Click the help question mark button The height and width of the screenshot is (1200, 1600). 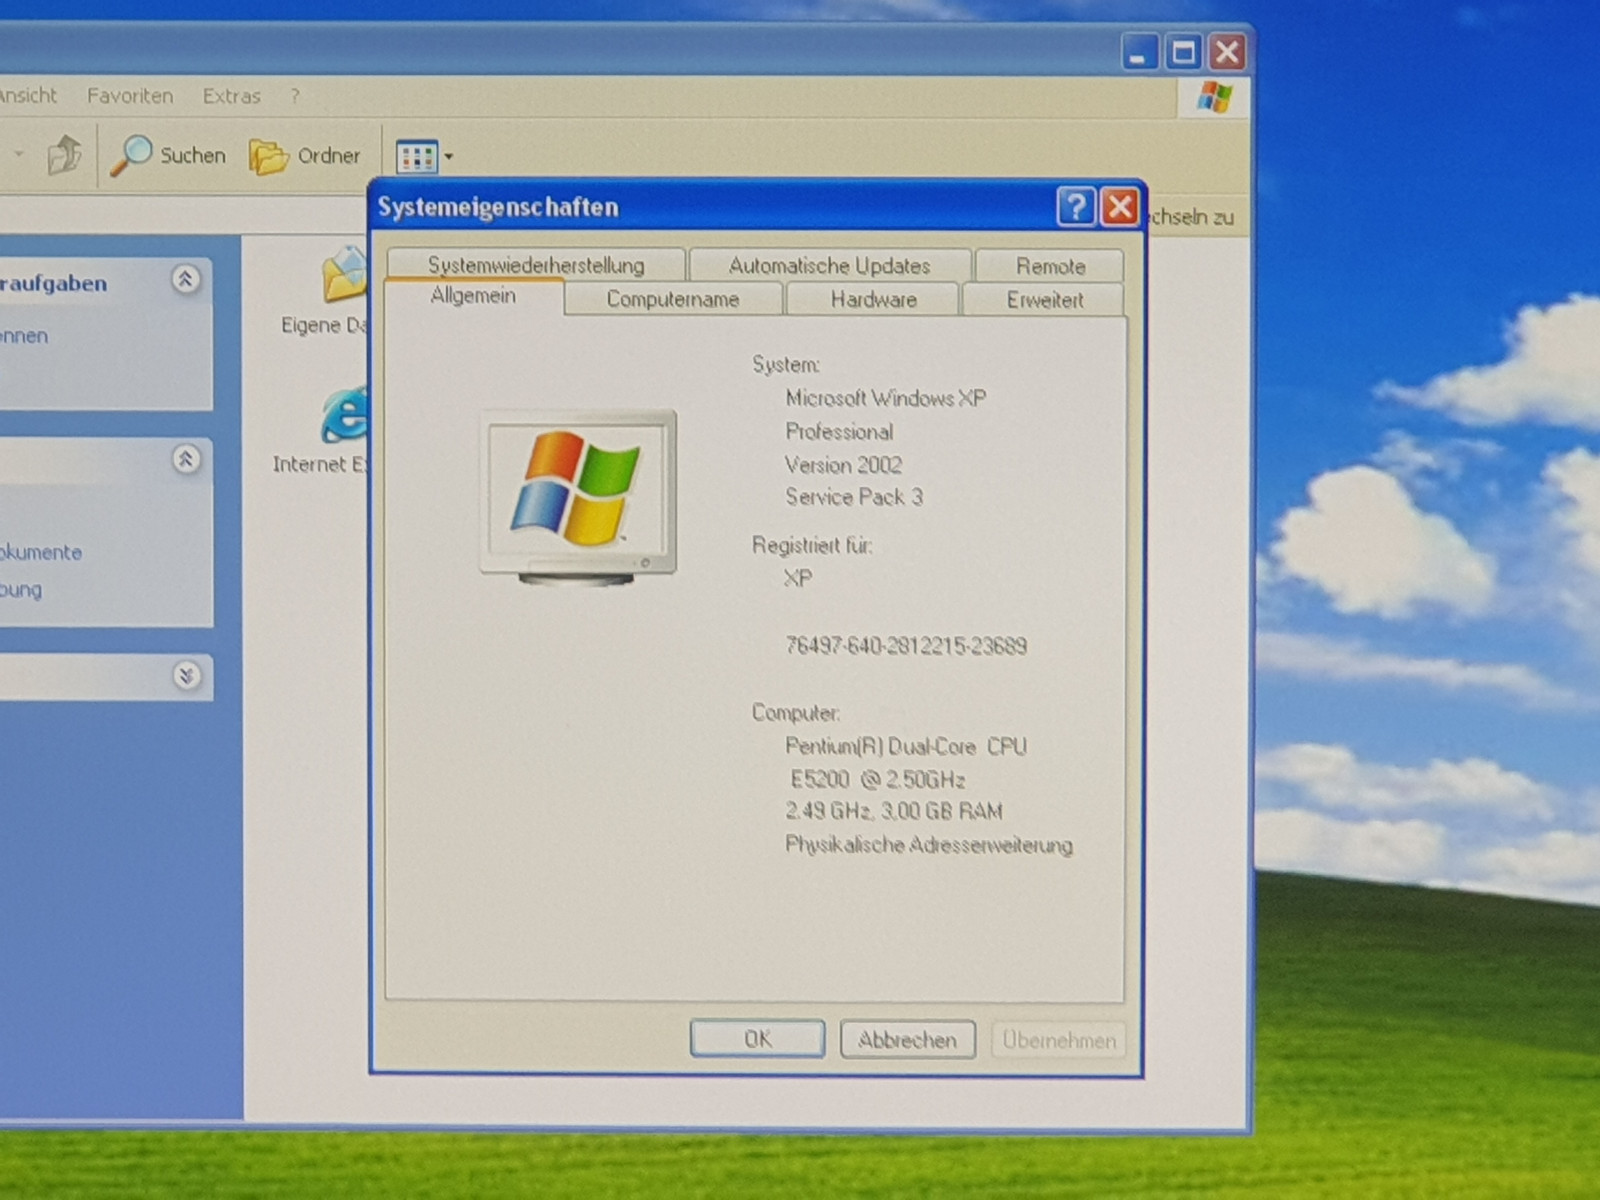(1075, 207)
